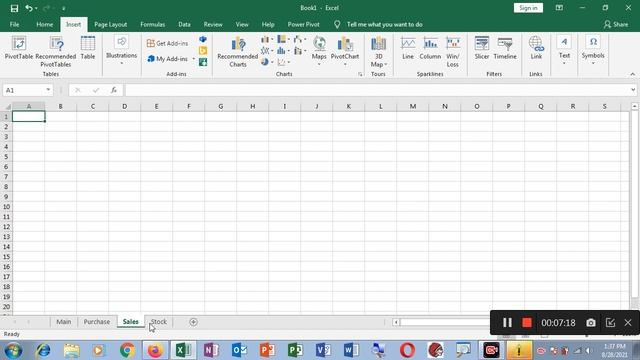Open the Windows Start menu

(13, 351)
